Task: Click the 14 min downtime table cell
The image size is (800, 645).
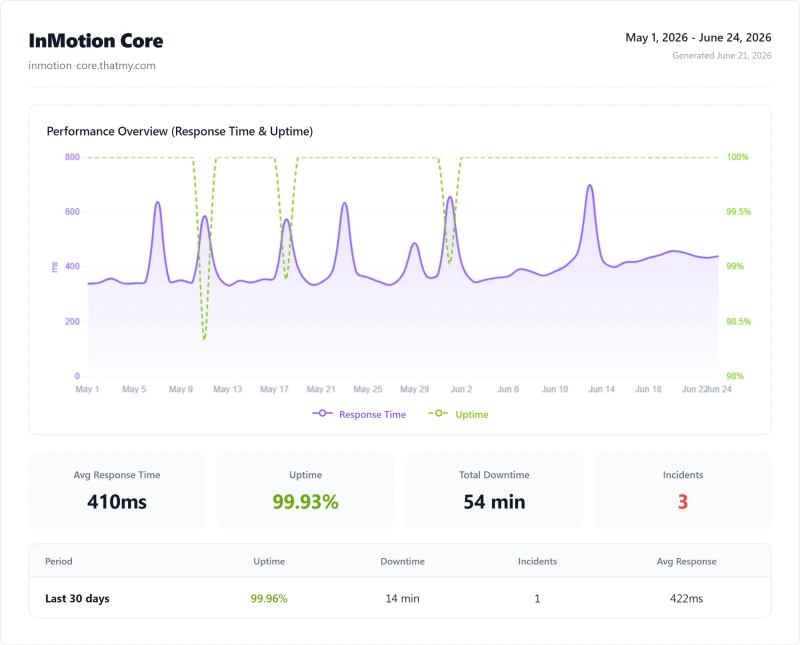Action: coord(402,599)
